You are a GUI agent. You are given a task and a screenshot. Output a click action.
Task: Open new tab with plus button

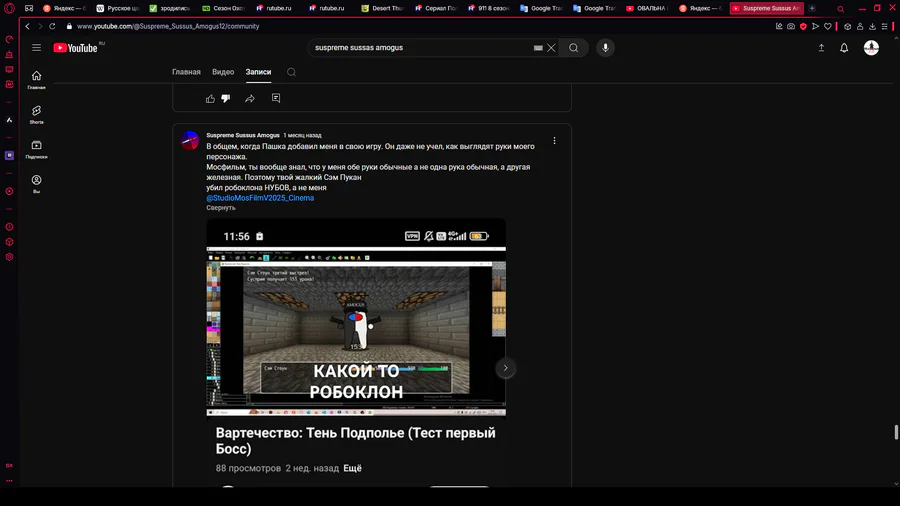812,8
